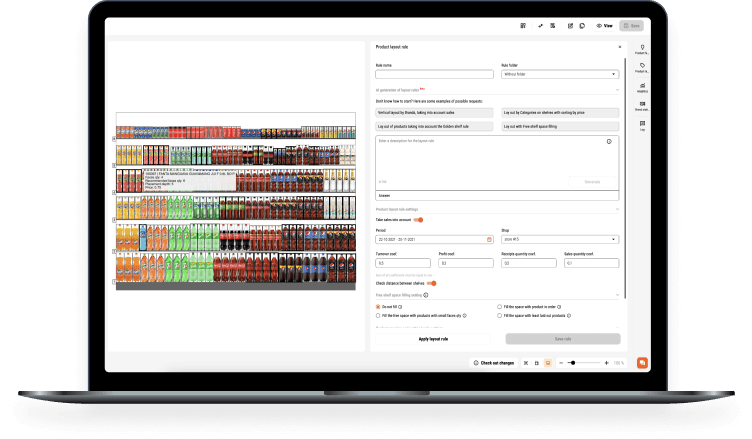Click the zoom slider at bottom
The image size is (752, 439).
583,362
